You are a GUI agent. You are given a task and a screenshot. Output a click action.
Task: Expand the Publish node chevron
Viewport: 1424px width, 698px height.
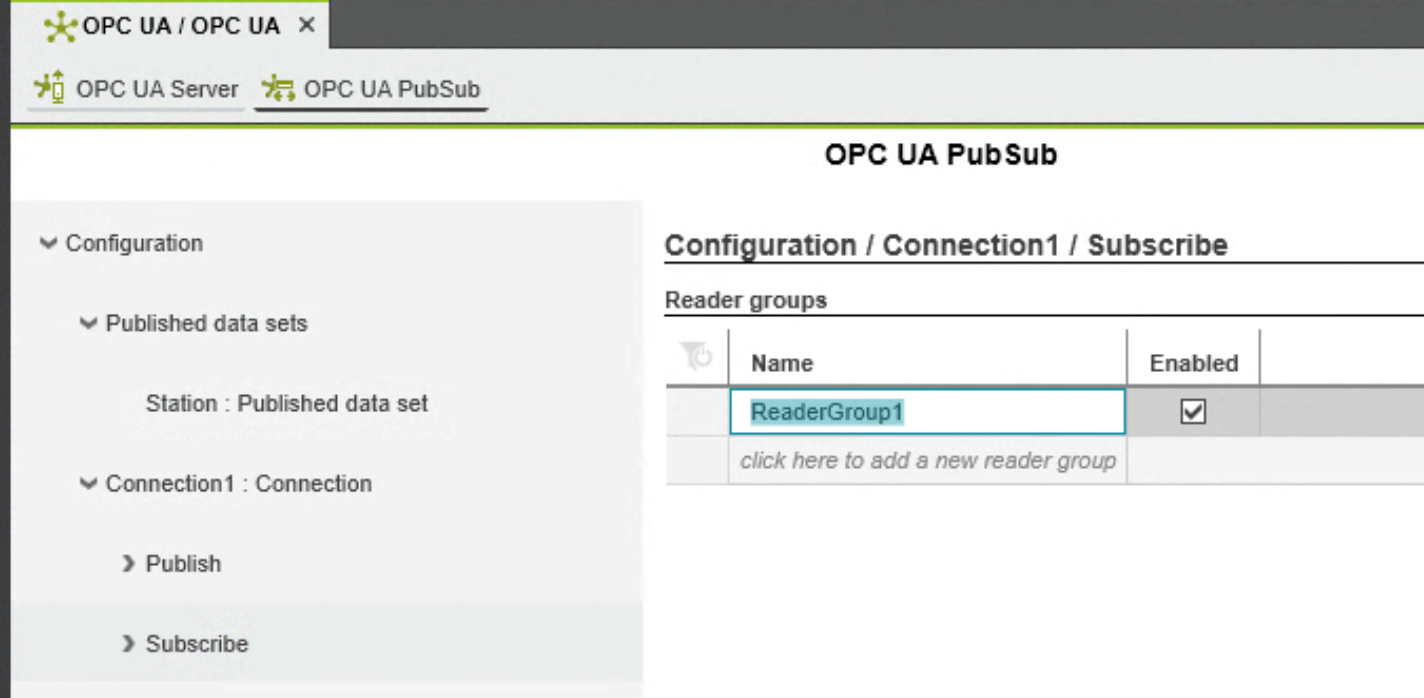(127, 563)
